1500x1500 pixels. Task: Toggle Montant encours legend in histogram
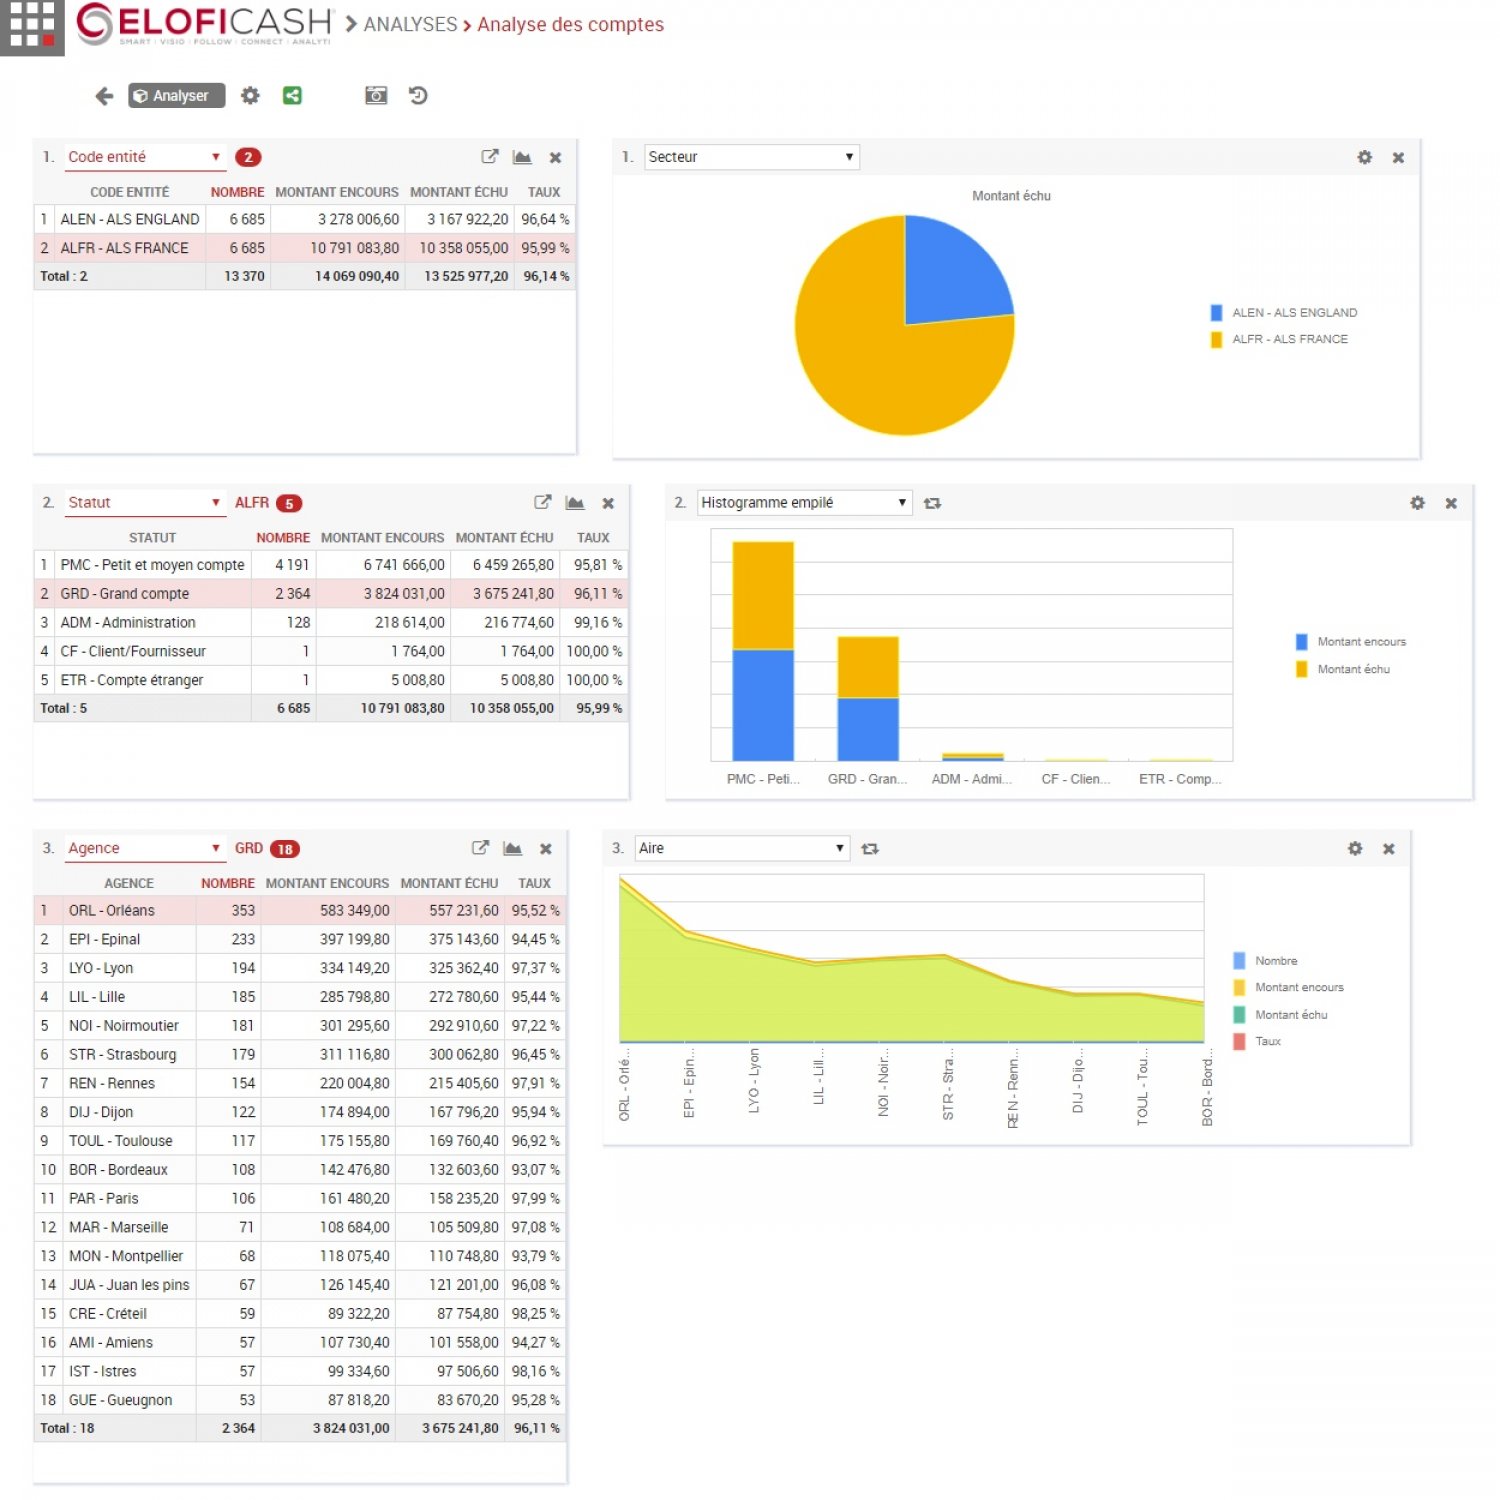[1351, 642]
